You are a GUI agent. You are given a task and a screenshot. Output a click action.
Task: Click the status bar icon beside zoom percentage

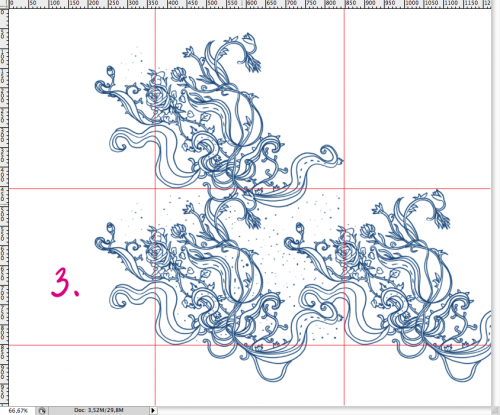coord(42,411)
